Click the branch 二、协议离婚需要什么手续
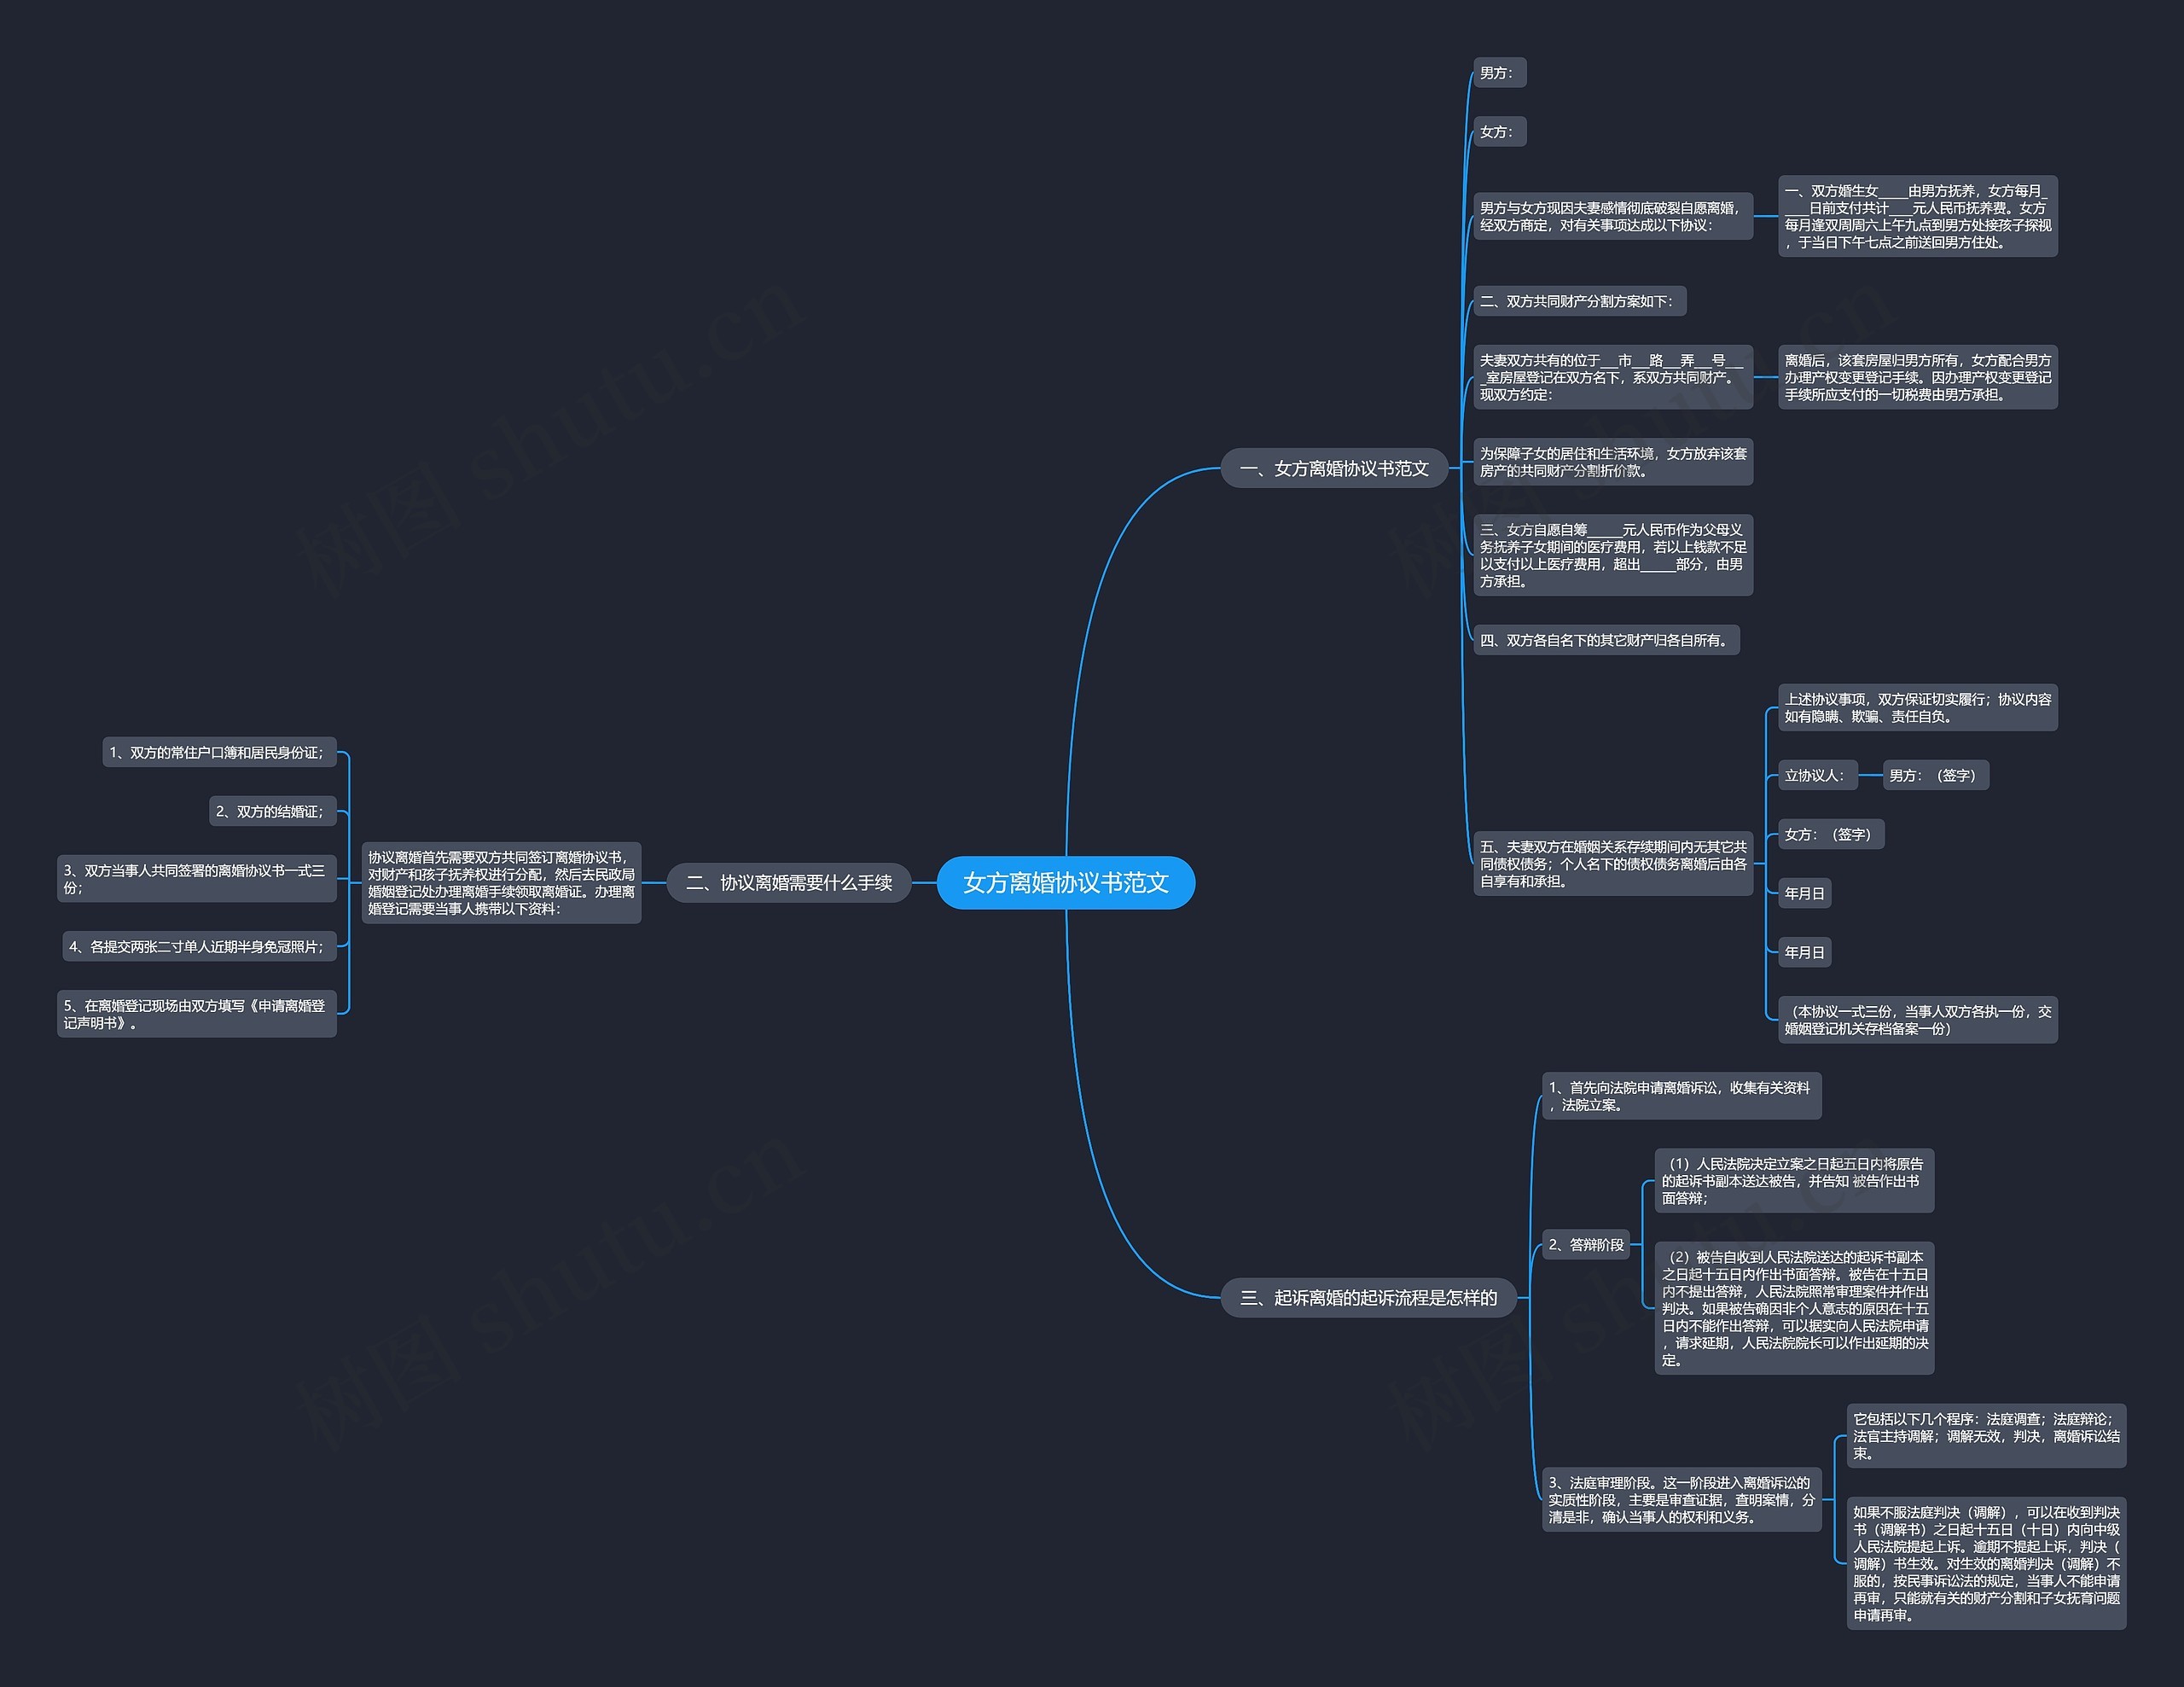 pyautogui.click(x=789, y=882)
